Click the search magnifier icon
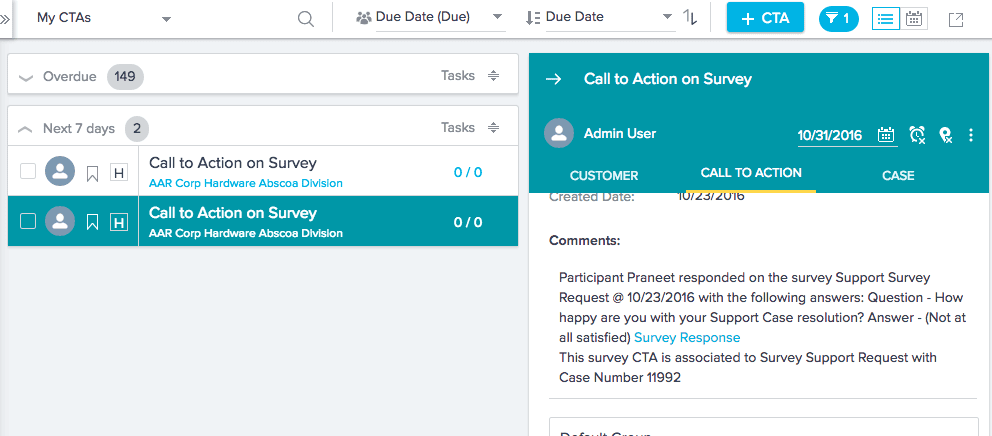 tap(306, 19)
